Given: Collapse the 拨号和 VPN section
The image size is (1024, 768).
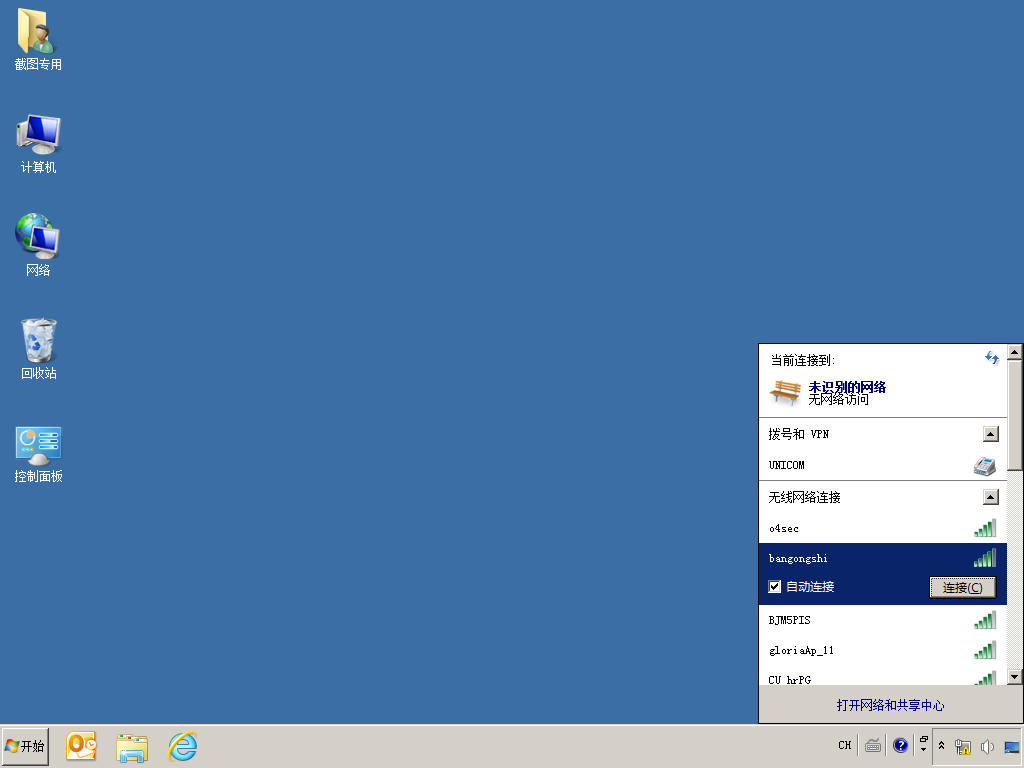Looking at the screenshot, I should click(x=991, y=434).
